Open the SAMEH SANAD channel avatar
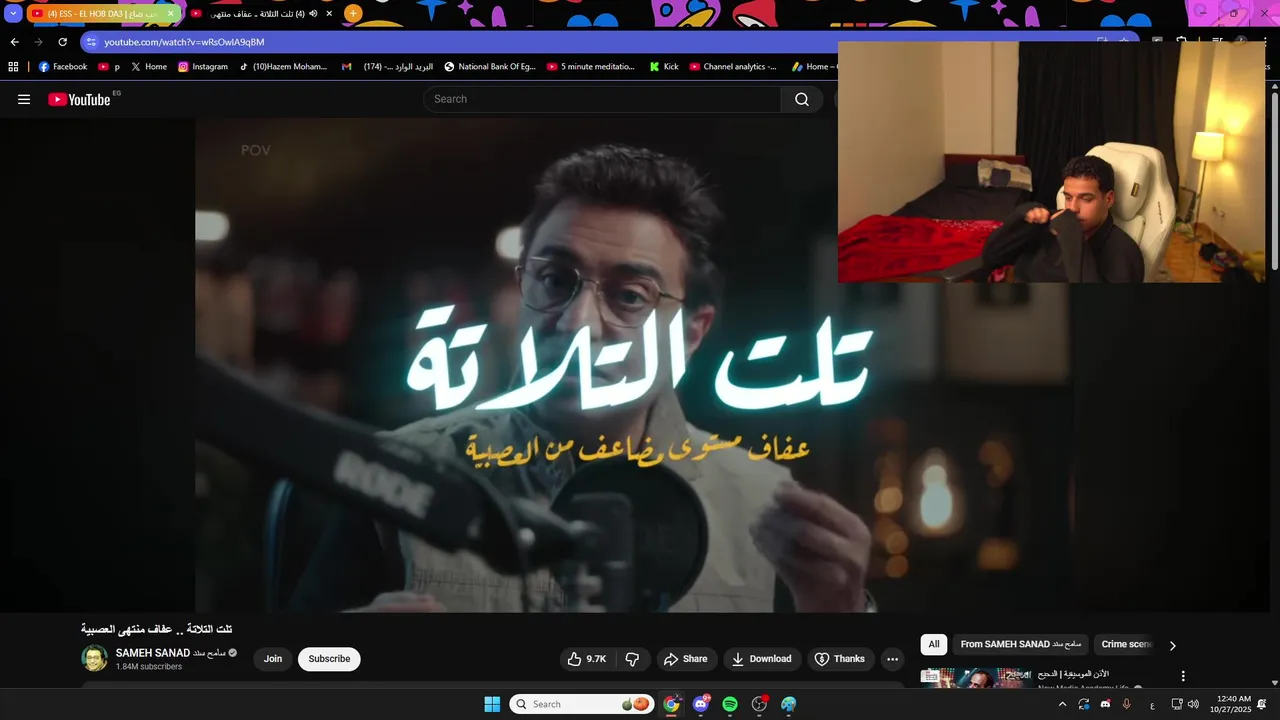 [94, 658]
